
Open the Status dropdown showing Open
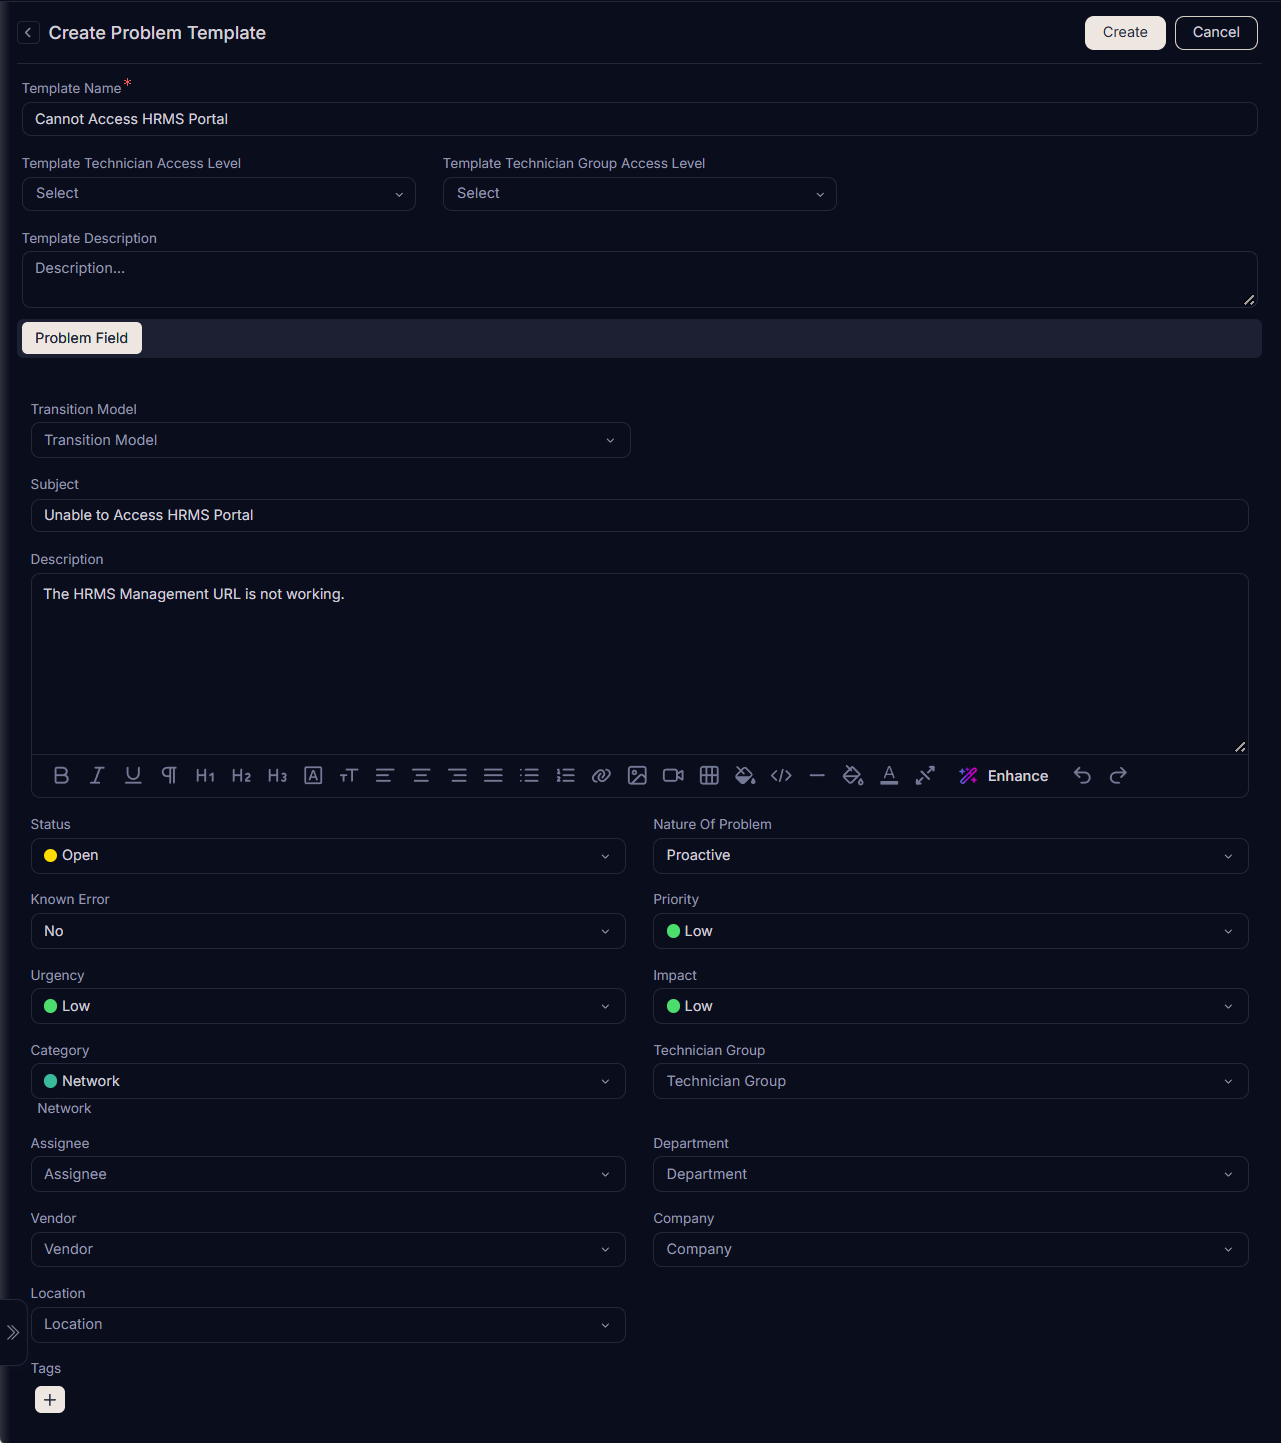tap(328, 856)
